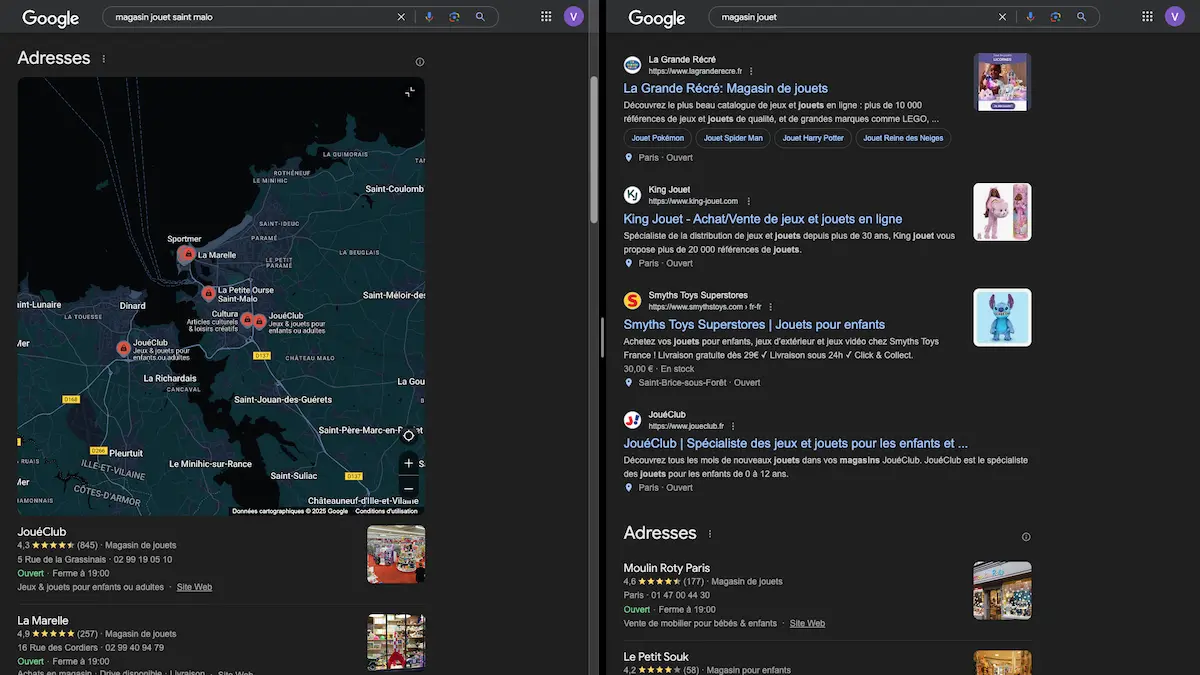Open Google Lens image search in right window

tap(1055, 17)
